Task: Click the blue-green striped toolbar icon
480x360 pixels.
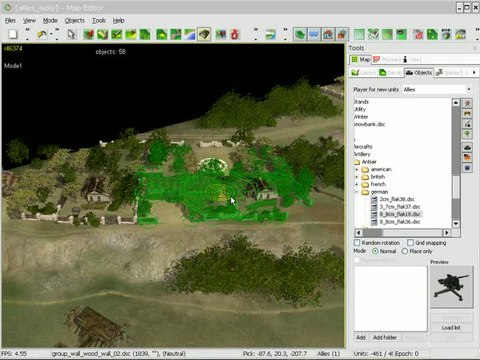Action: [271, 34]
